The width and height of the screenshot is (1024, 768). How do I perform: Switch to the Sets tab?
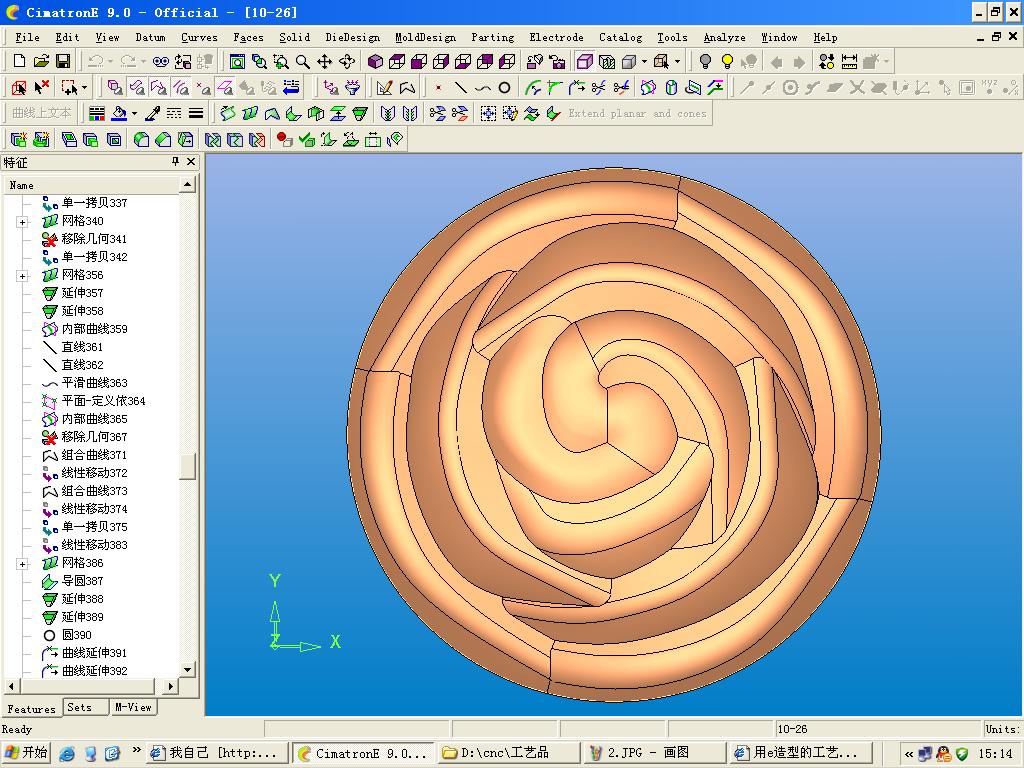tap(80, 707)
